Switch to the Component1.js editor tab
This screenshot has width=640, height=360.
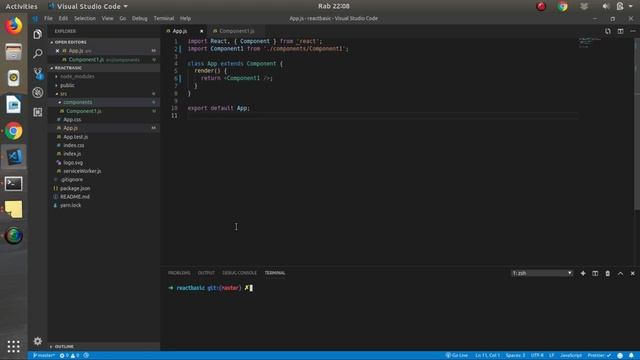[237, 31]
